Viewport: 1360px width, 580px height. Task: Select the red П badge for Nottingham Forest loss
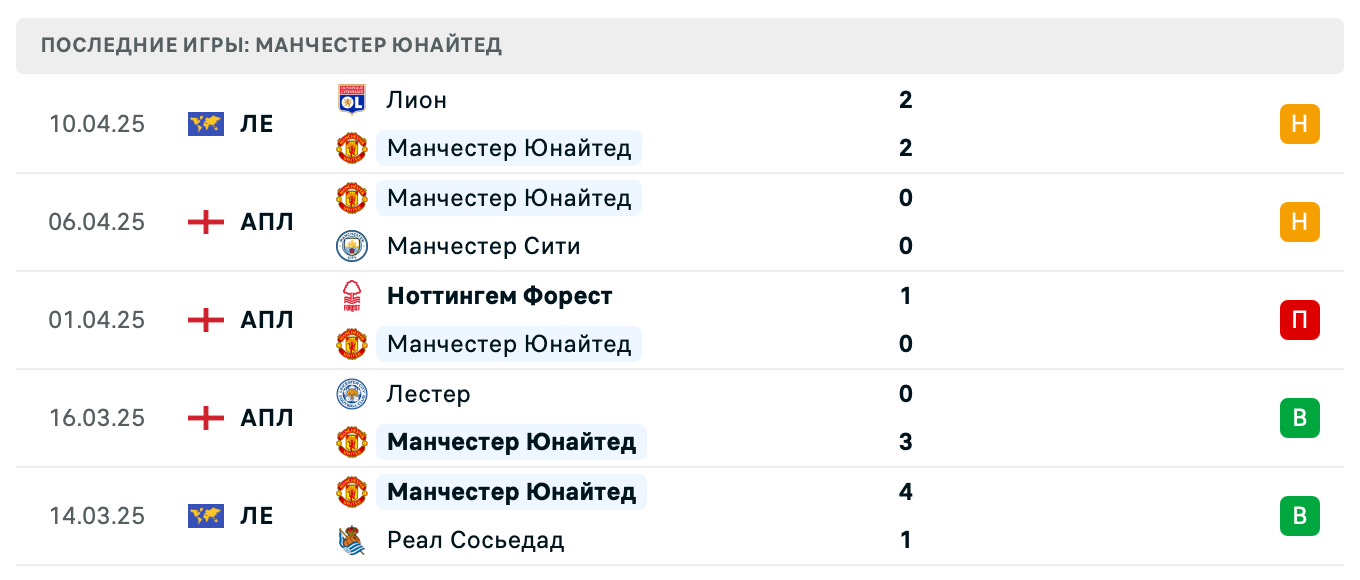[1299, 320]
